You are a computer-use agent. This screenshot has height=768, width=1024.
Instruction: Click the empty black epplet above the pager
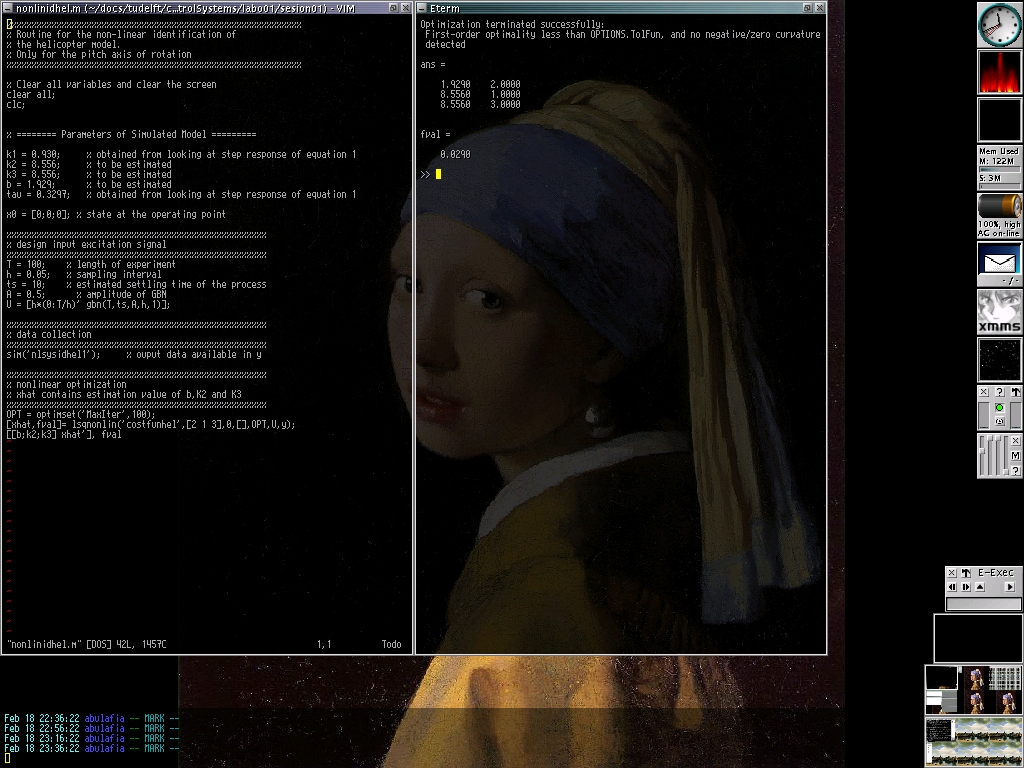[x=978, y=638]
